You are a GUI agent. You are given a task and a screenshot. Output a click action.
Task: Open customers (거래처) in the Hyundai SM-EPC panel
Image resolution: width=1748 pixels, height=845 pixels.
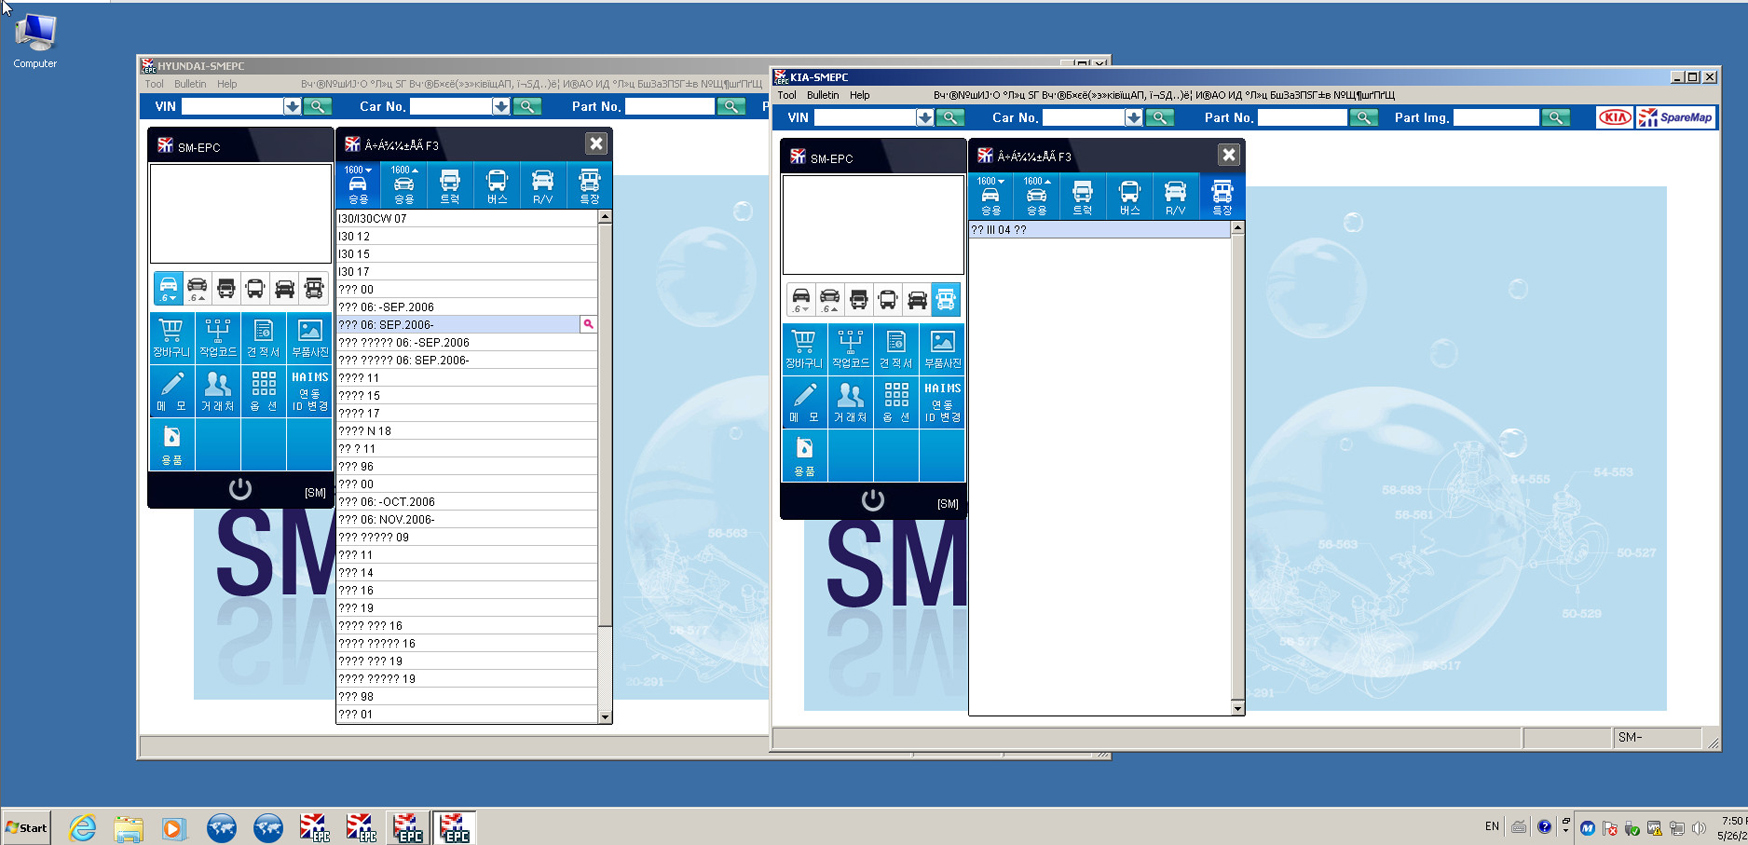tap(217, 390)
